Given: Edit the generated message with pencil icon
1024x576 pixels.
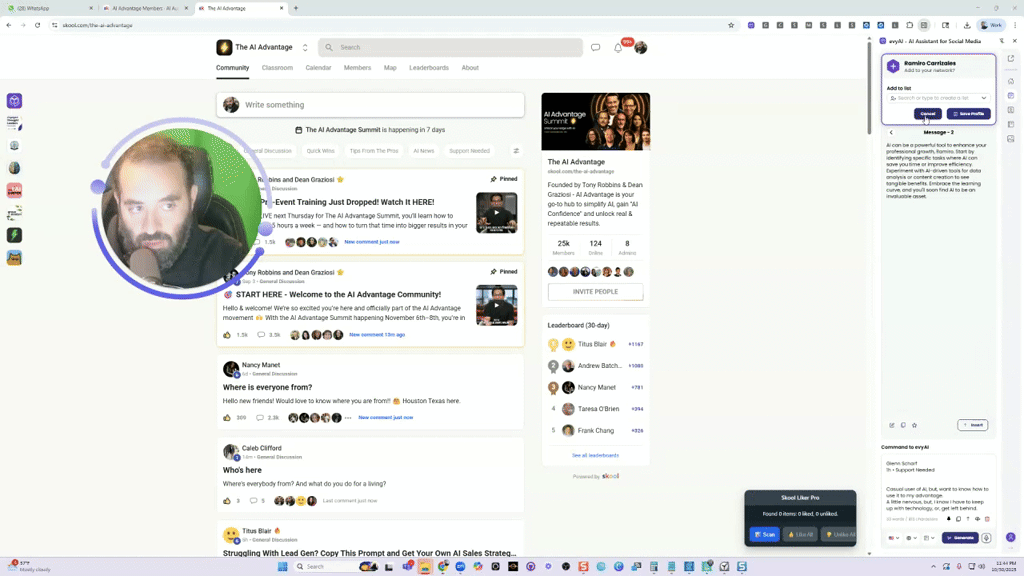Looking at the screenshot, I should 891,425.
